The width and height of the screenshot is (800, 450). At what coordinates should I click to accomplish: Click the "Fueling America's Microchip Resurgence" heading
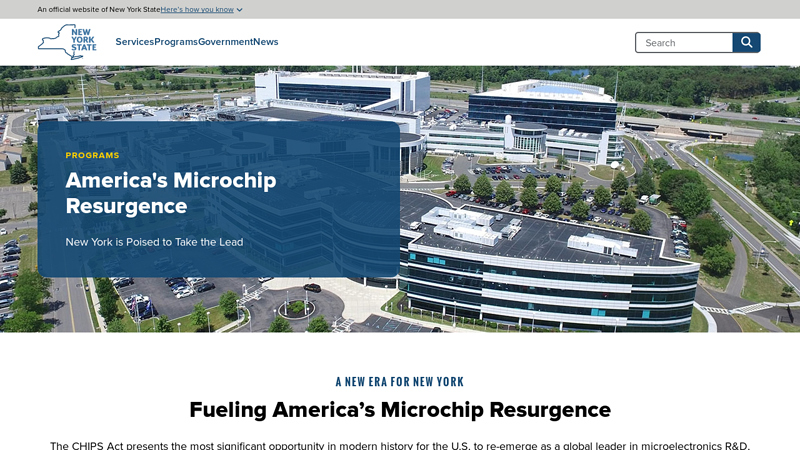coord(400,410)
